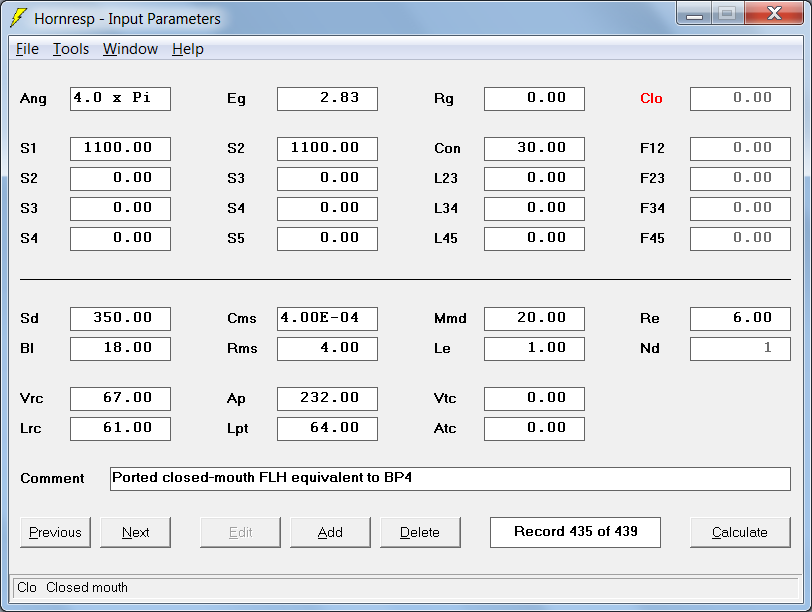Select the Vtc input field
Viewport: 812px width, 612px height.
(x=534, y=399)
